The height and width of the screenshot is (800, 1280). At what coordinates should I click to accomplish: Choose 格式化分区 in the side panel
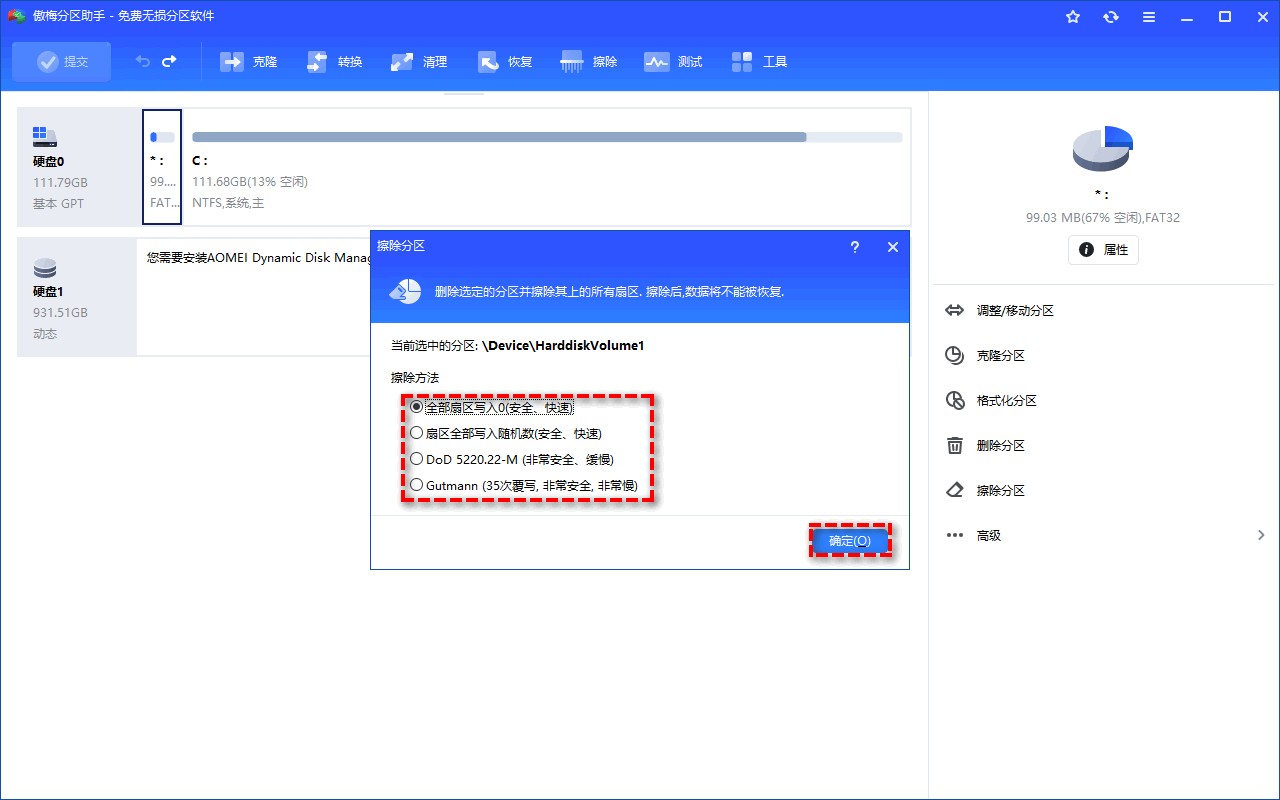click(x=1006, y=401)
